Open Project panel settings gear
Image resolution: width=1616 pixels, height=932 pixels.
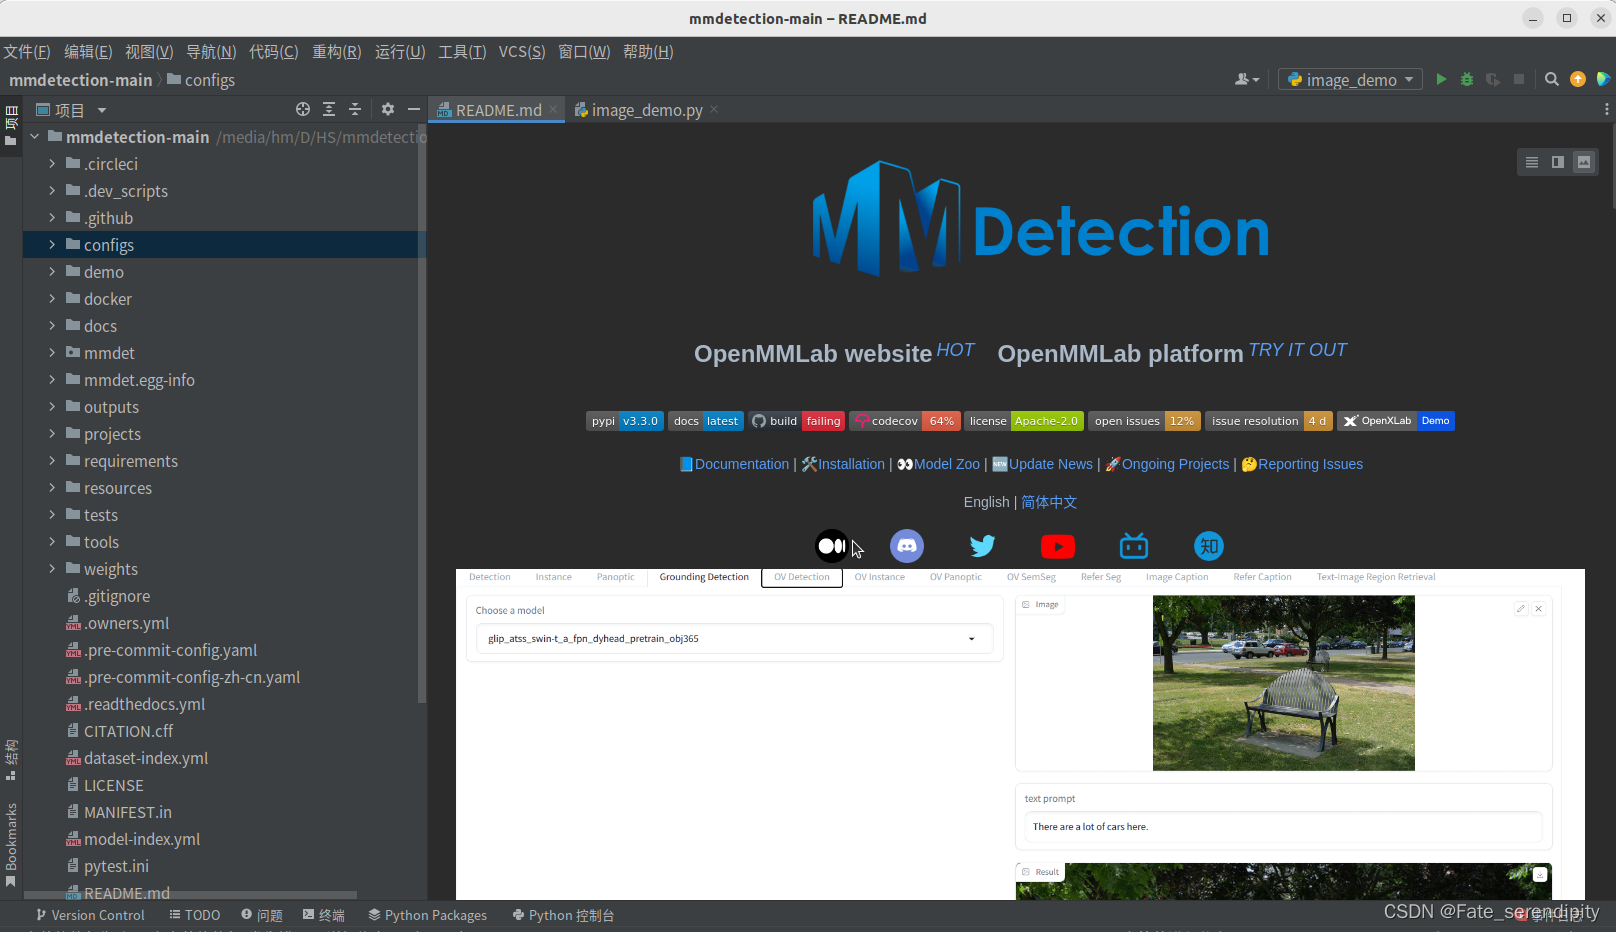click(388, 109)
